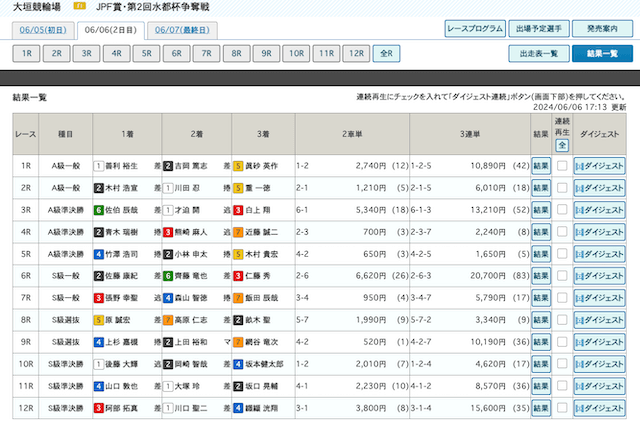Select the 1R race tab
The height and width of the screenshot is (421, 640).
pyautogui.click(x=27, y=53)
